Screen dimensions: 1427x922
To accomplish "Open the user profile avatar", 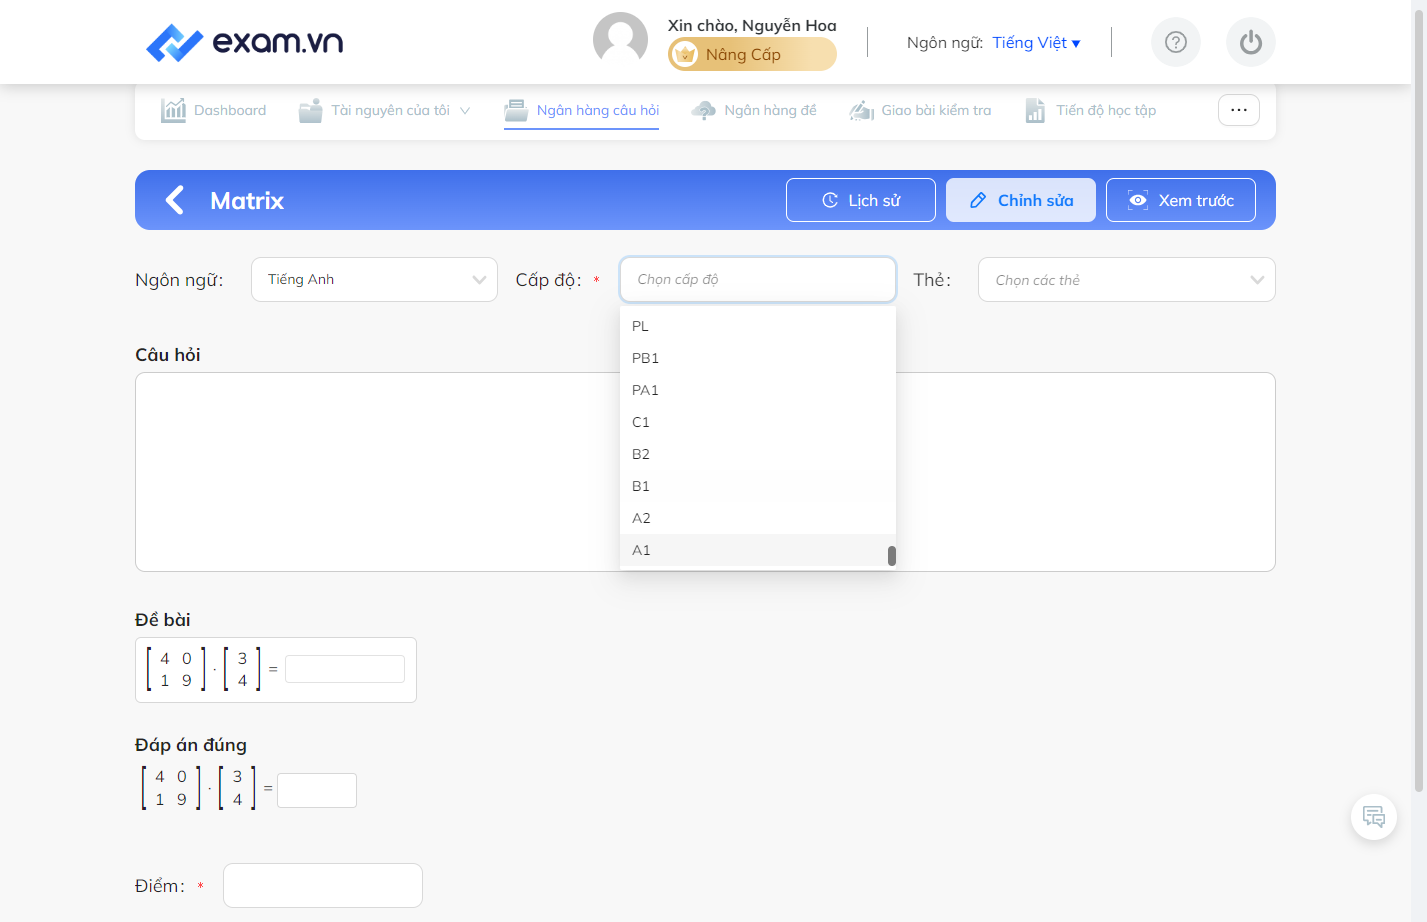I will click(620, 40).
